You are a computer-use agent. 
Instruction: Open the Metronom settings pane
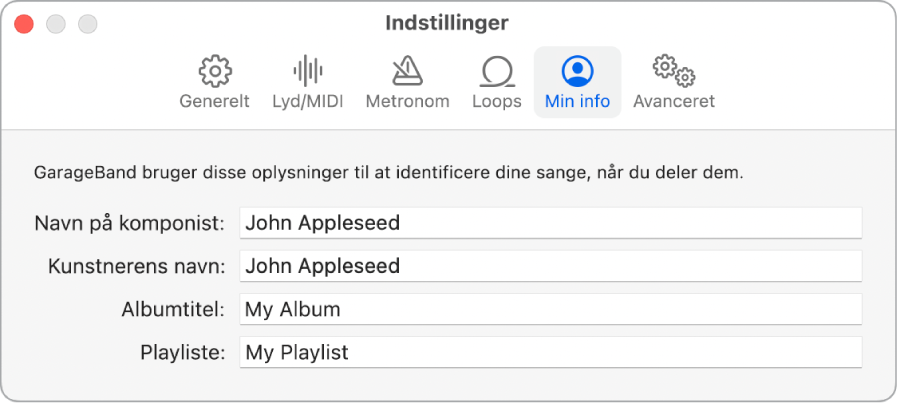click(x=408, y=82)
